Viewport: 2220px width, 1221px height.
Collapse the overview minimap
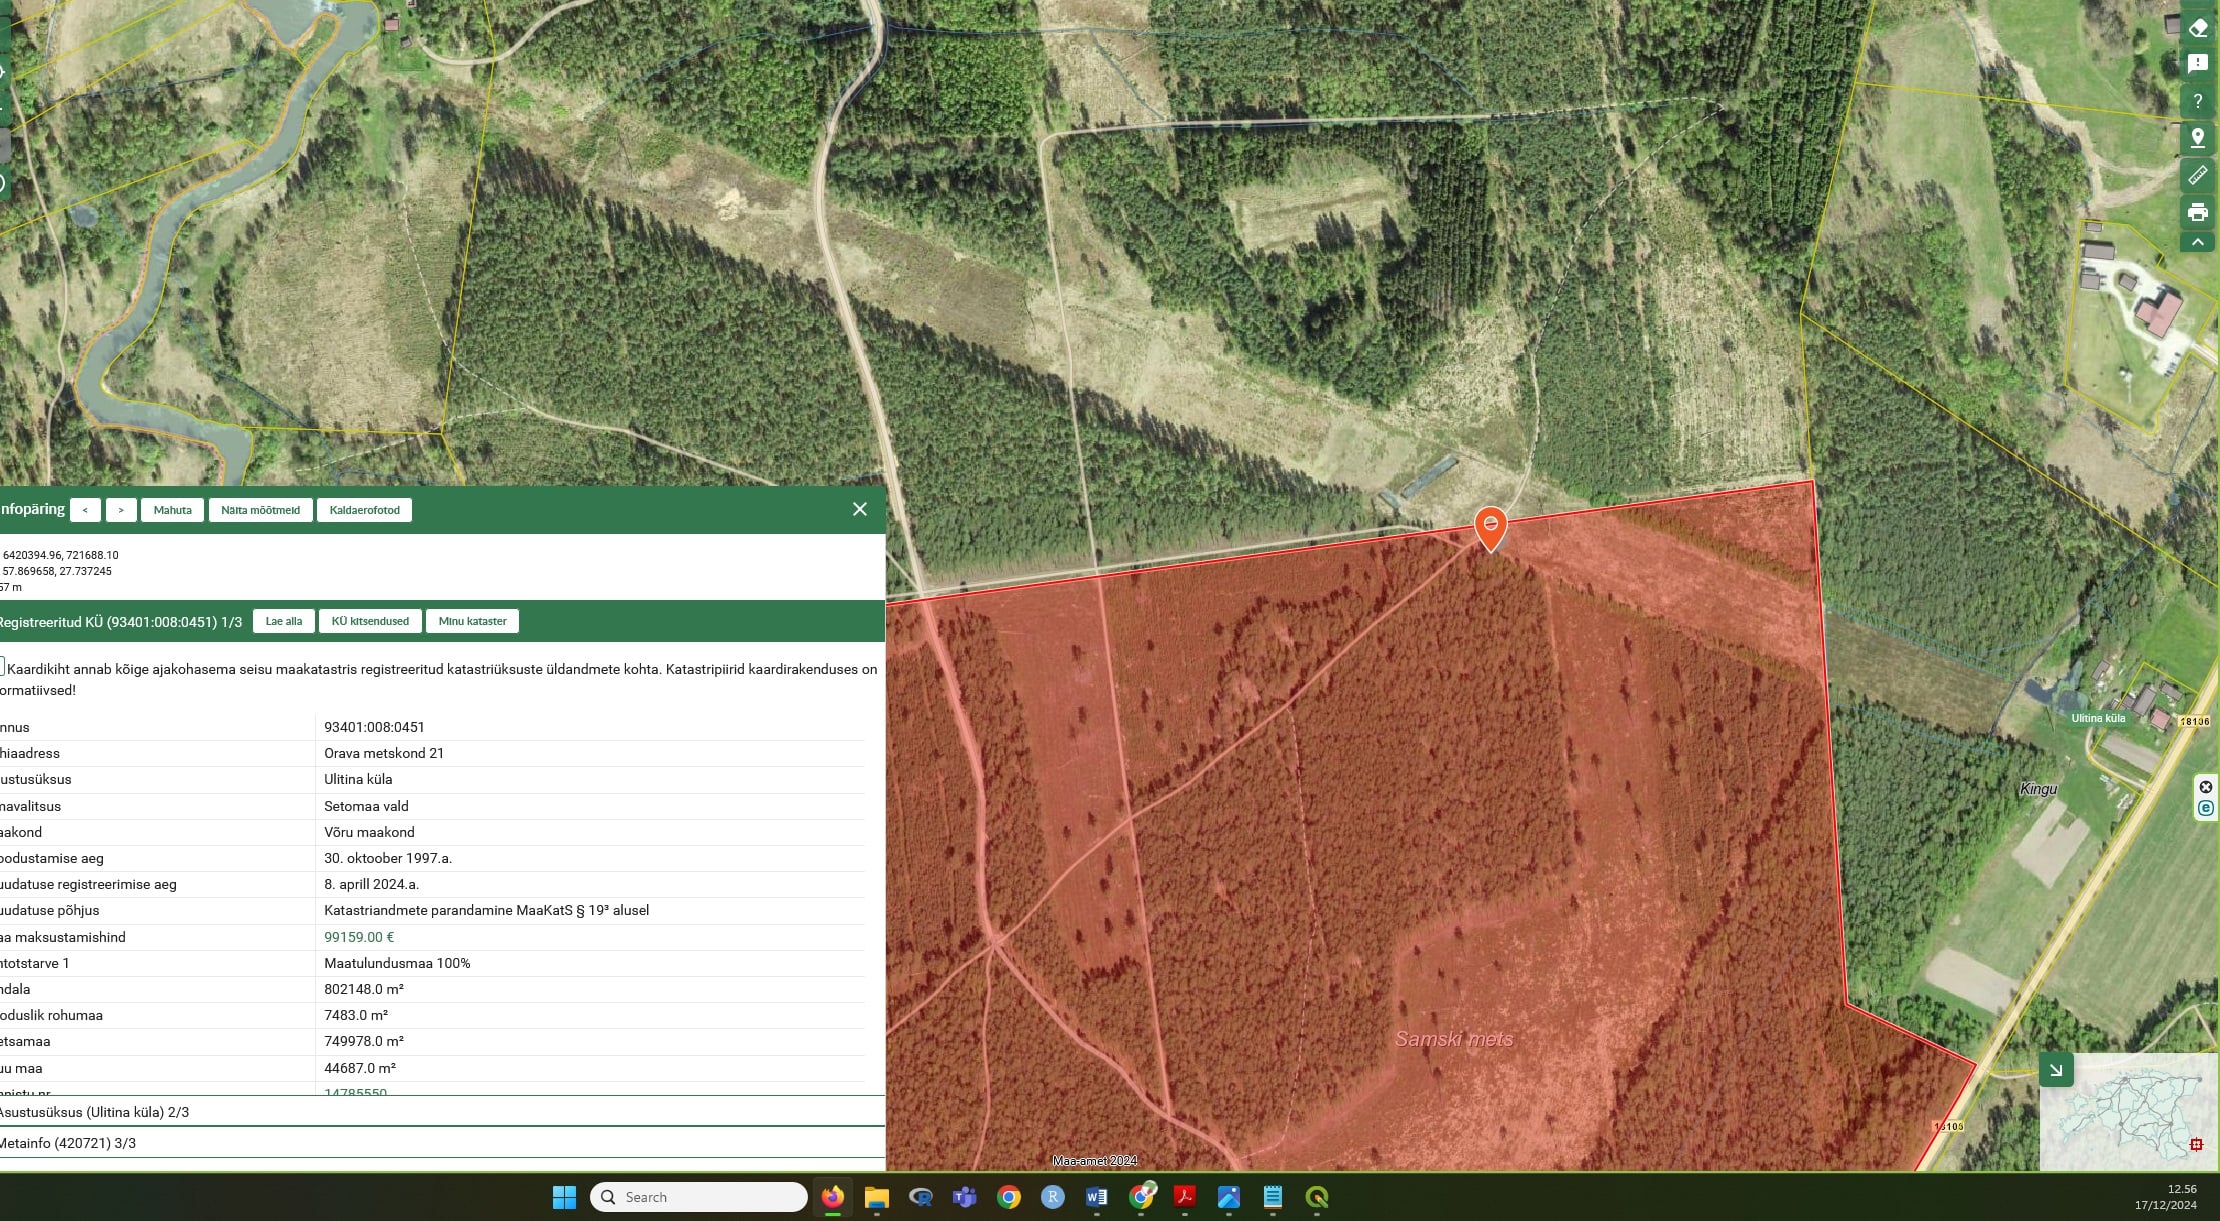pos(2056,1069)
